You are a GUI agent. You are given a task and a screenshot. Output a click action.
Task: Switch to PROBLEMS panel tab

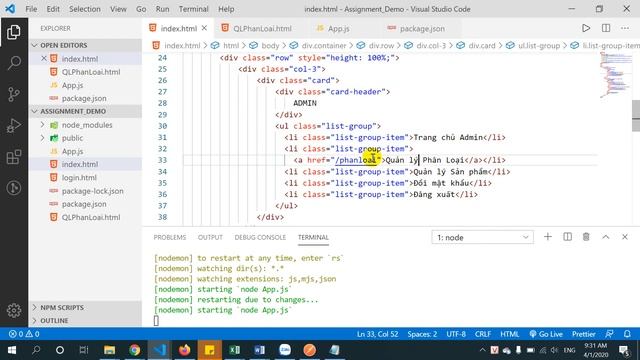tap(169, 237)
